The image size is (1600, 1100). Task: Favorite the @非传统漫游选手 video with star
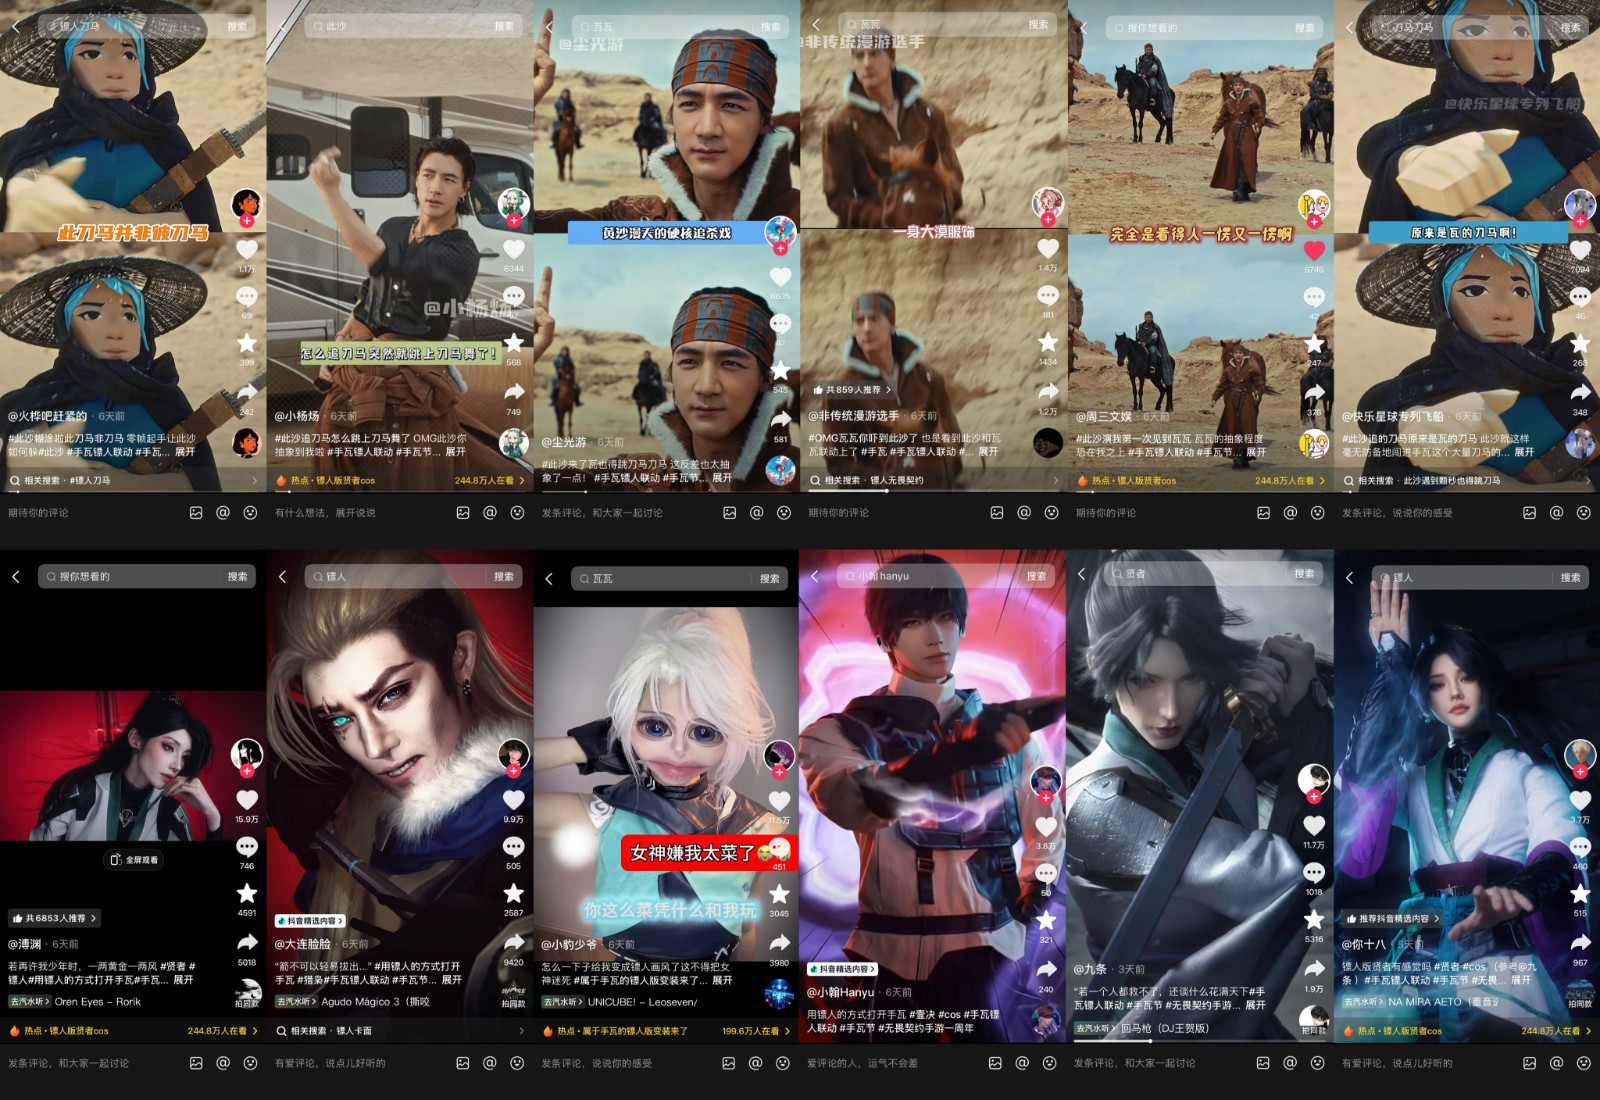(1048, 343)
